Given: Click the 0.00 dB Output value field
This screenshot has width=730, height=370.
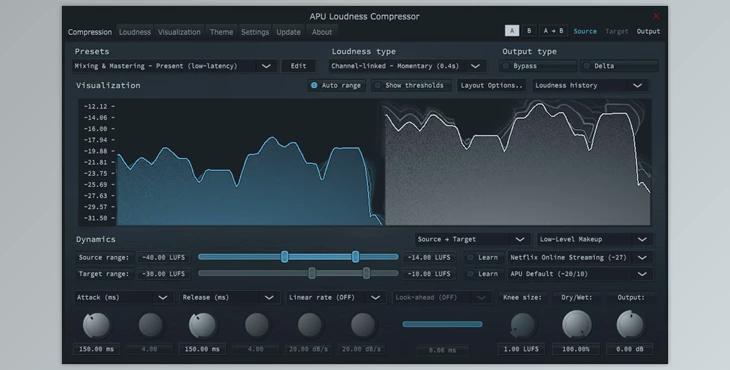Looking at the screenshot, I should [x=630, y=349].
